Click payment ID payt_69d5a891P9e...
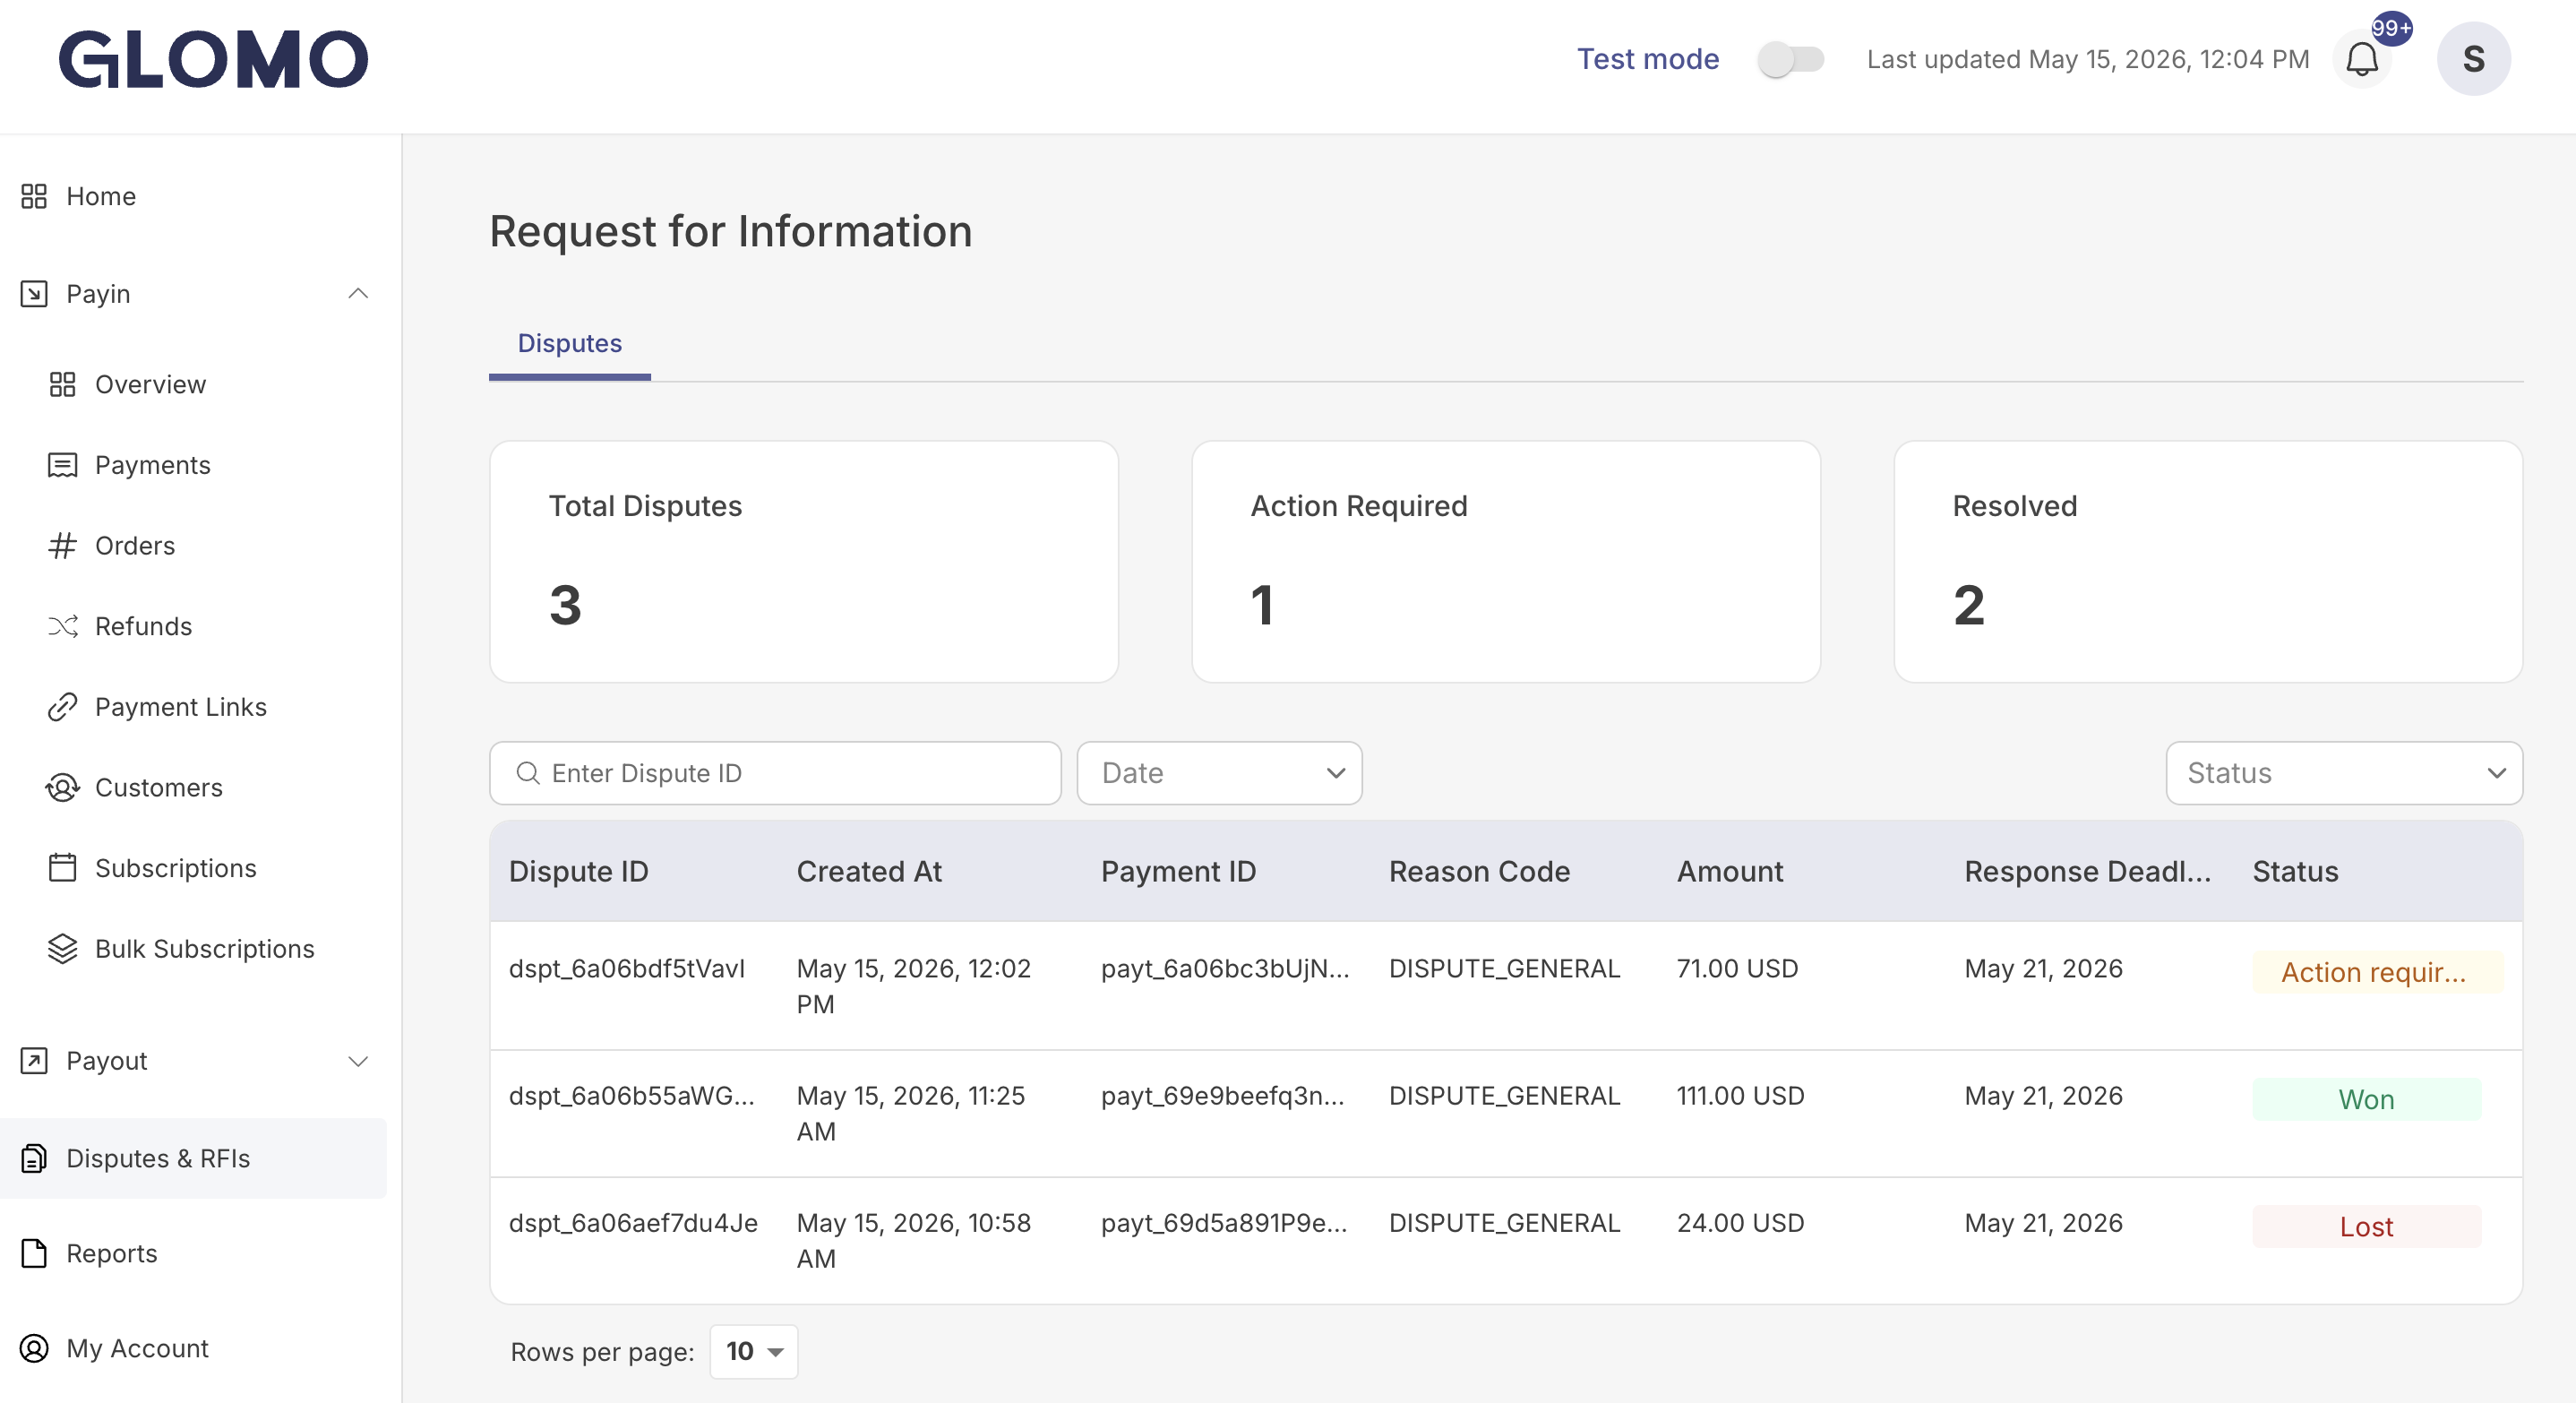This screenshot has width=2576, height=1403. coord(1225,1223)
